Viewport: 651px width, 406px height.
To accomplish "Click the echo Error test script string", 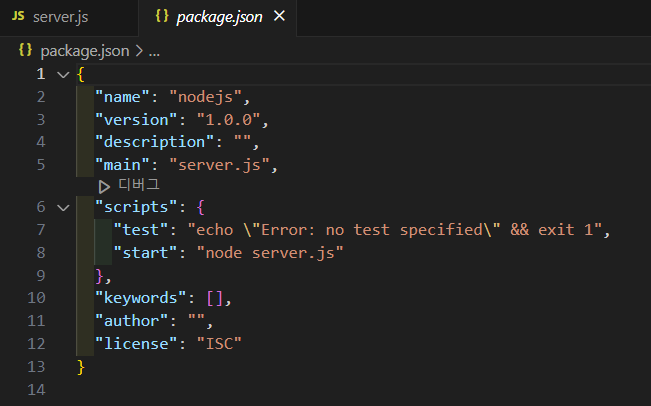I will click(395, 230).
